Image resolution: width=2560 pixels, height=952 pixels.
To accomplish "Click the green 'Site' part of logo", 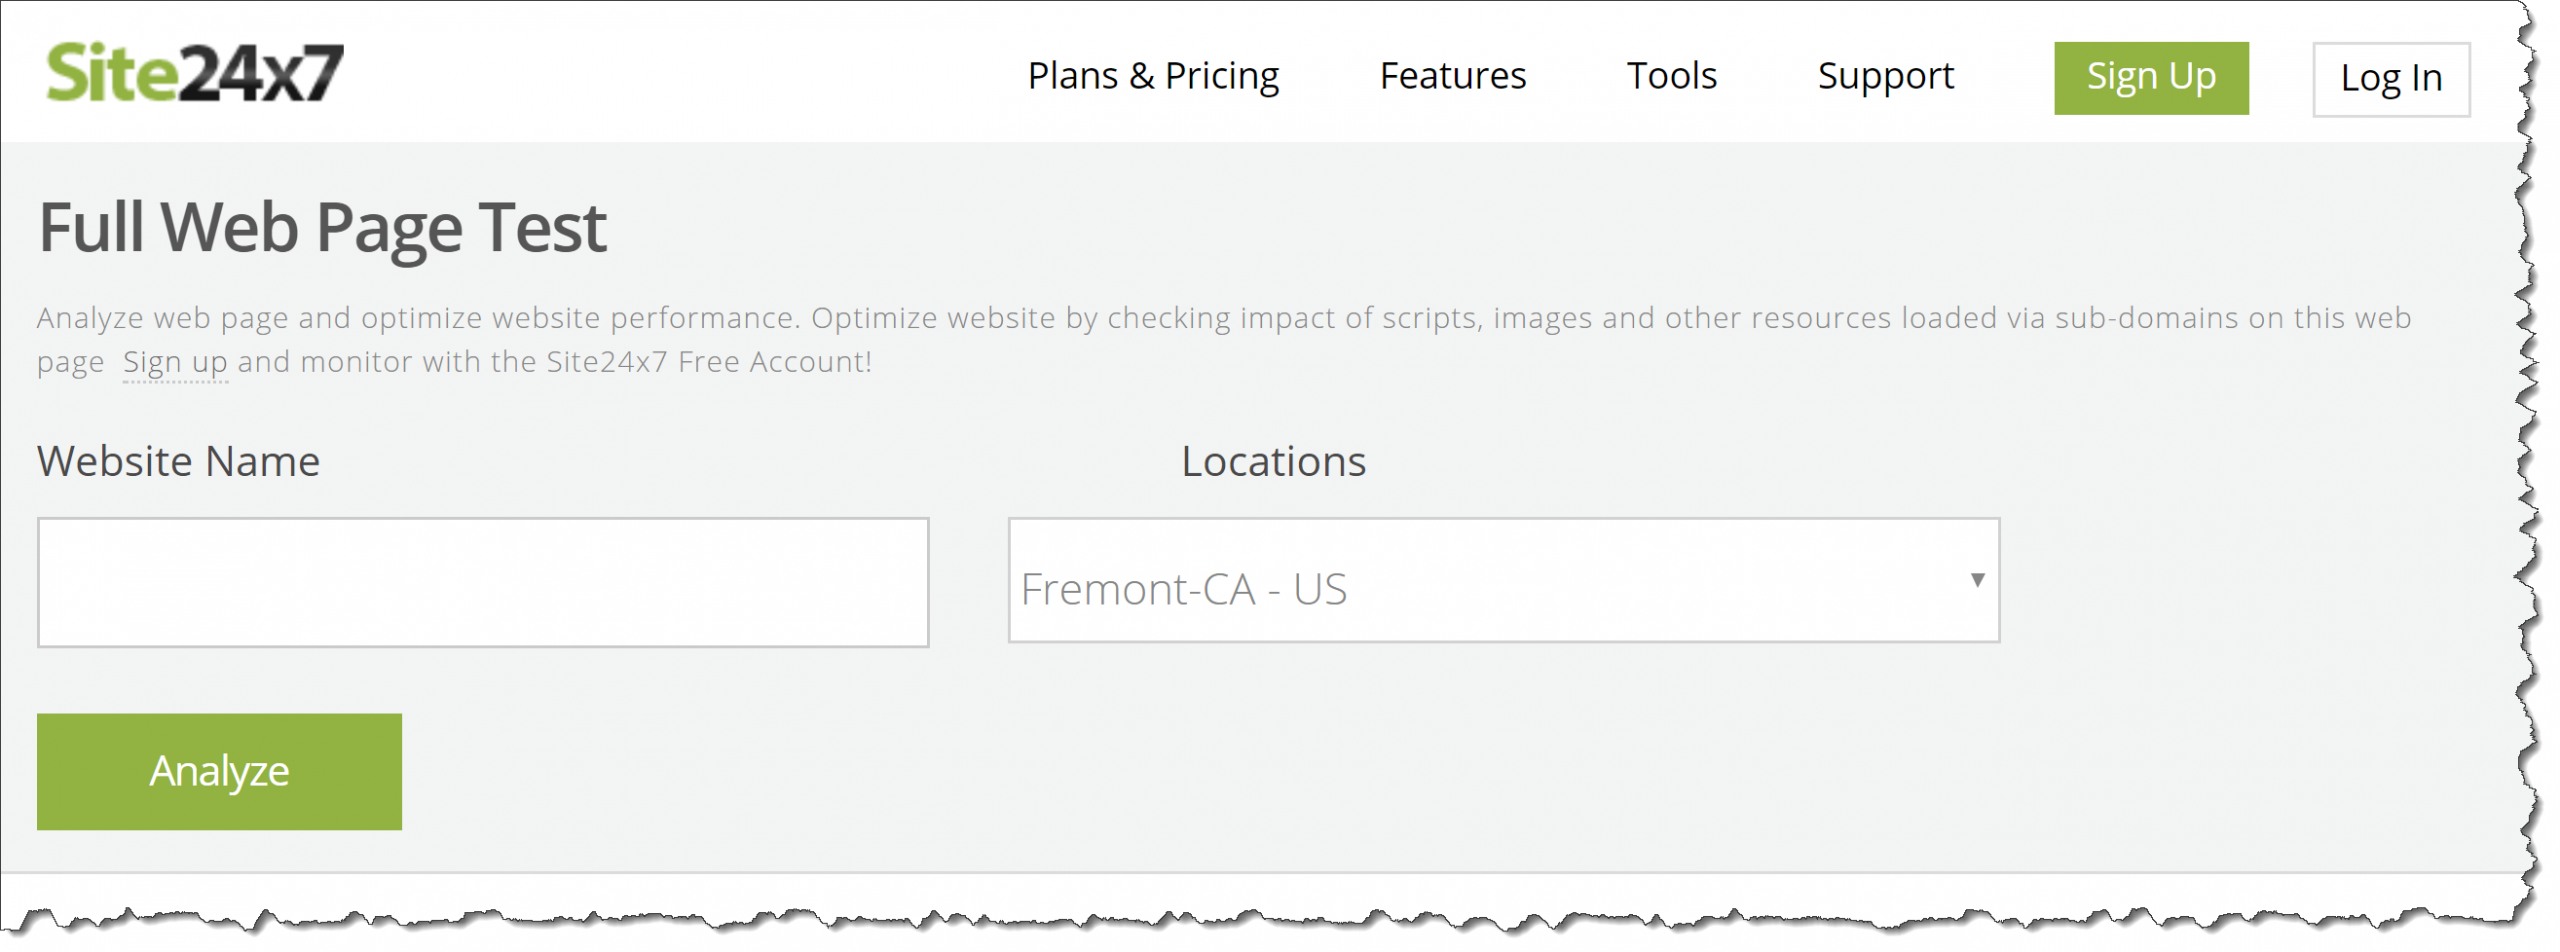I will pyautogui.click(x=110, y=73).
